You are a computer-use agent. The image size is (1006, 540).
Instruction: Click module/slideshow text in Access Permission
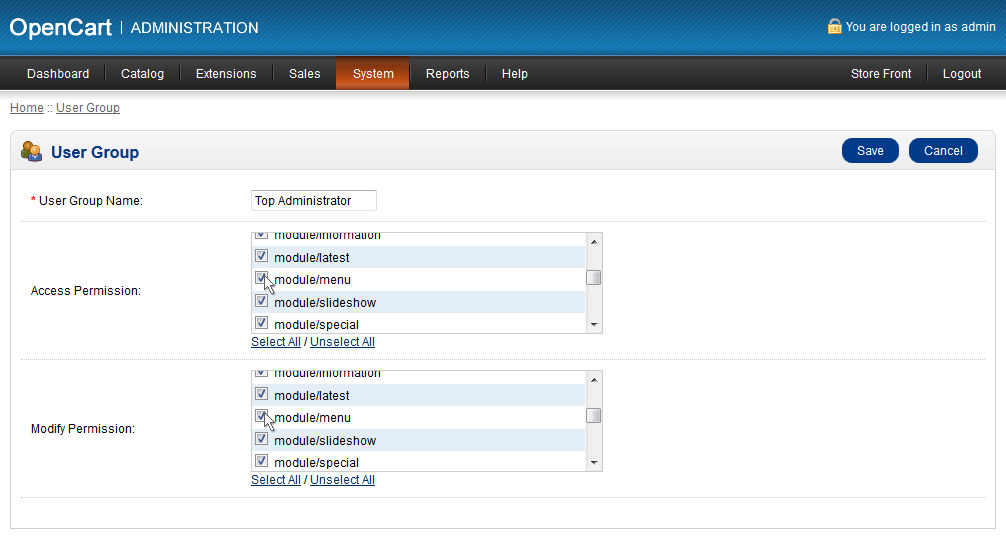[325, 303]
